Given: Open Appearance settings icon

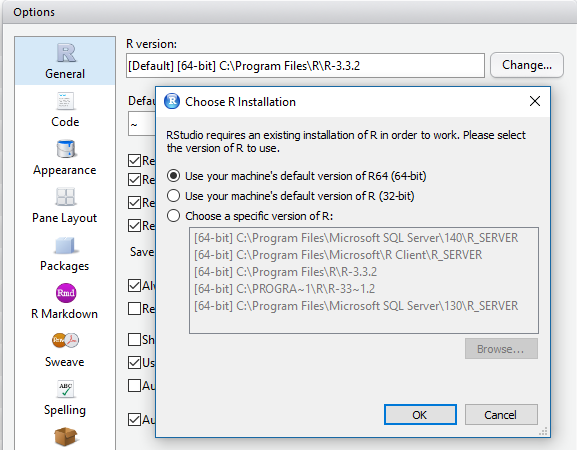Looking at the screenshot, I should point(66,149).
